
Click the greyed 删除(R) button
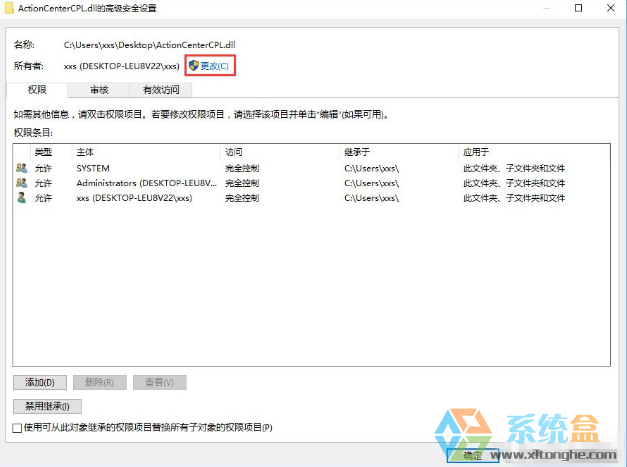click(100, 382)
